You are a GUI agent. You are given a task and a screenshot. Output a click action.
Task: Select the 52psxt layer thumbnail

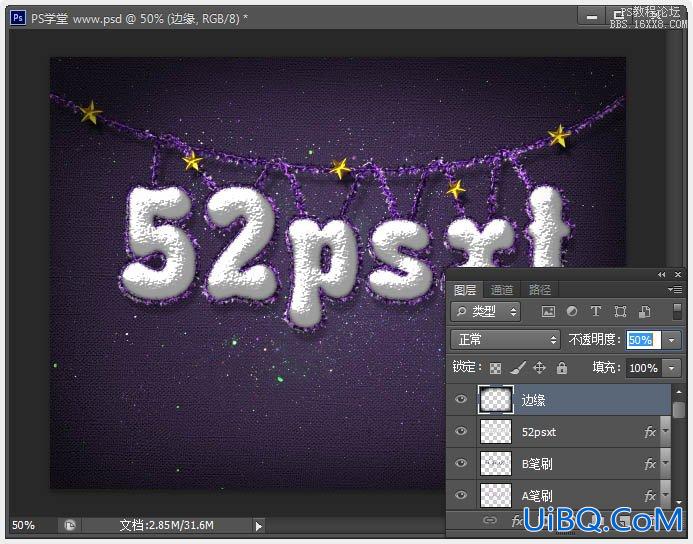click(495, 431)
